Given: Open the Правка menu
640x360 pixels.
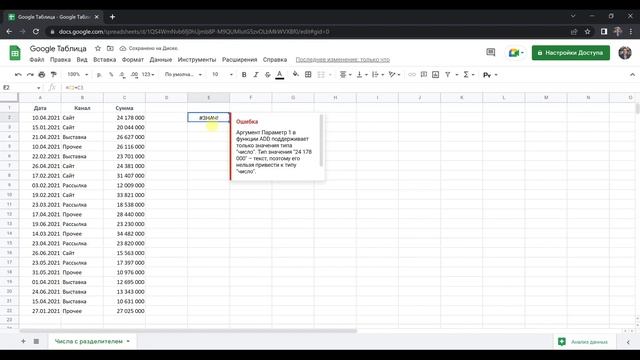Looking at the screenshot, I should tap(60, 60).
